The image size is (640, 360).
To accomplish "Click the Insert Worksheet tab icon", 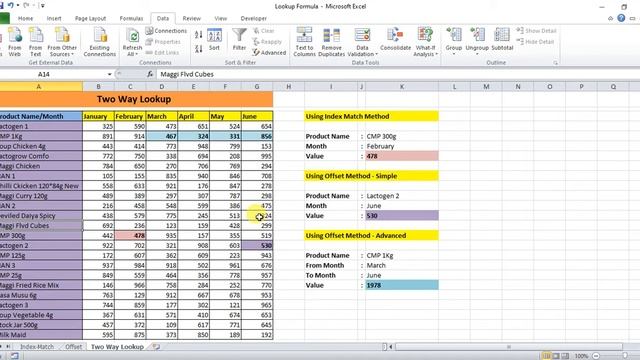I will tap(156, 347).
